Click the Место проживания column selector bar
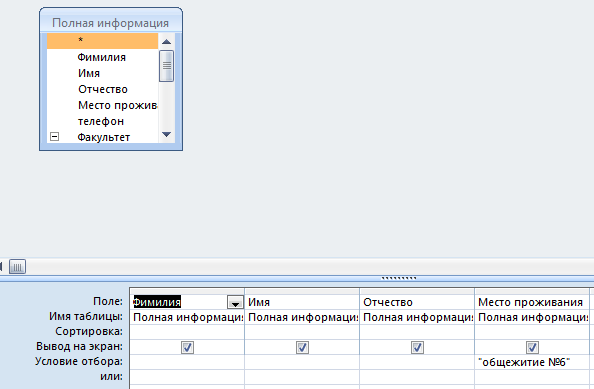 (532, 291)
